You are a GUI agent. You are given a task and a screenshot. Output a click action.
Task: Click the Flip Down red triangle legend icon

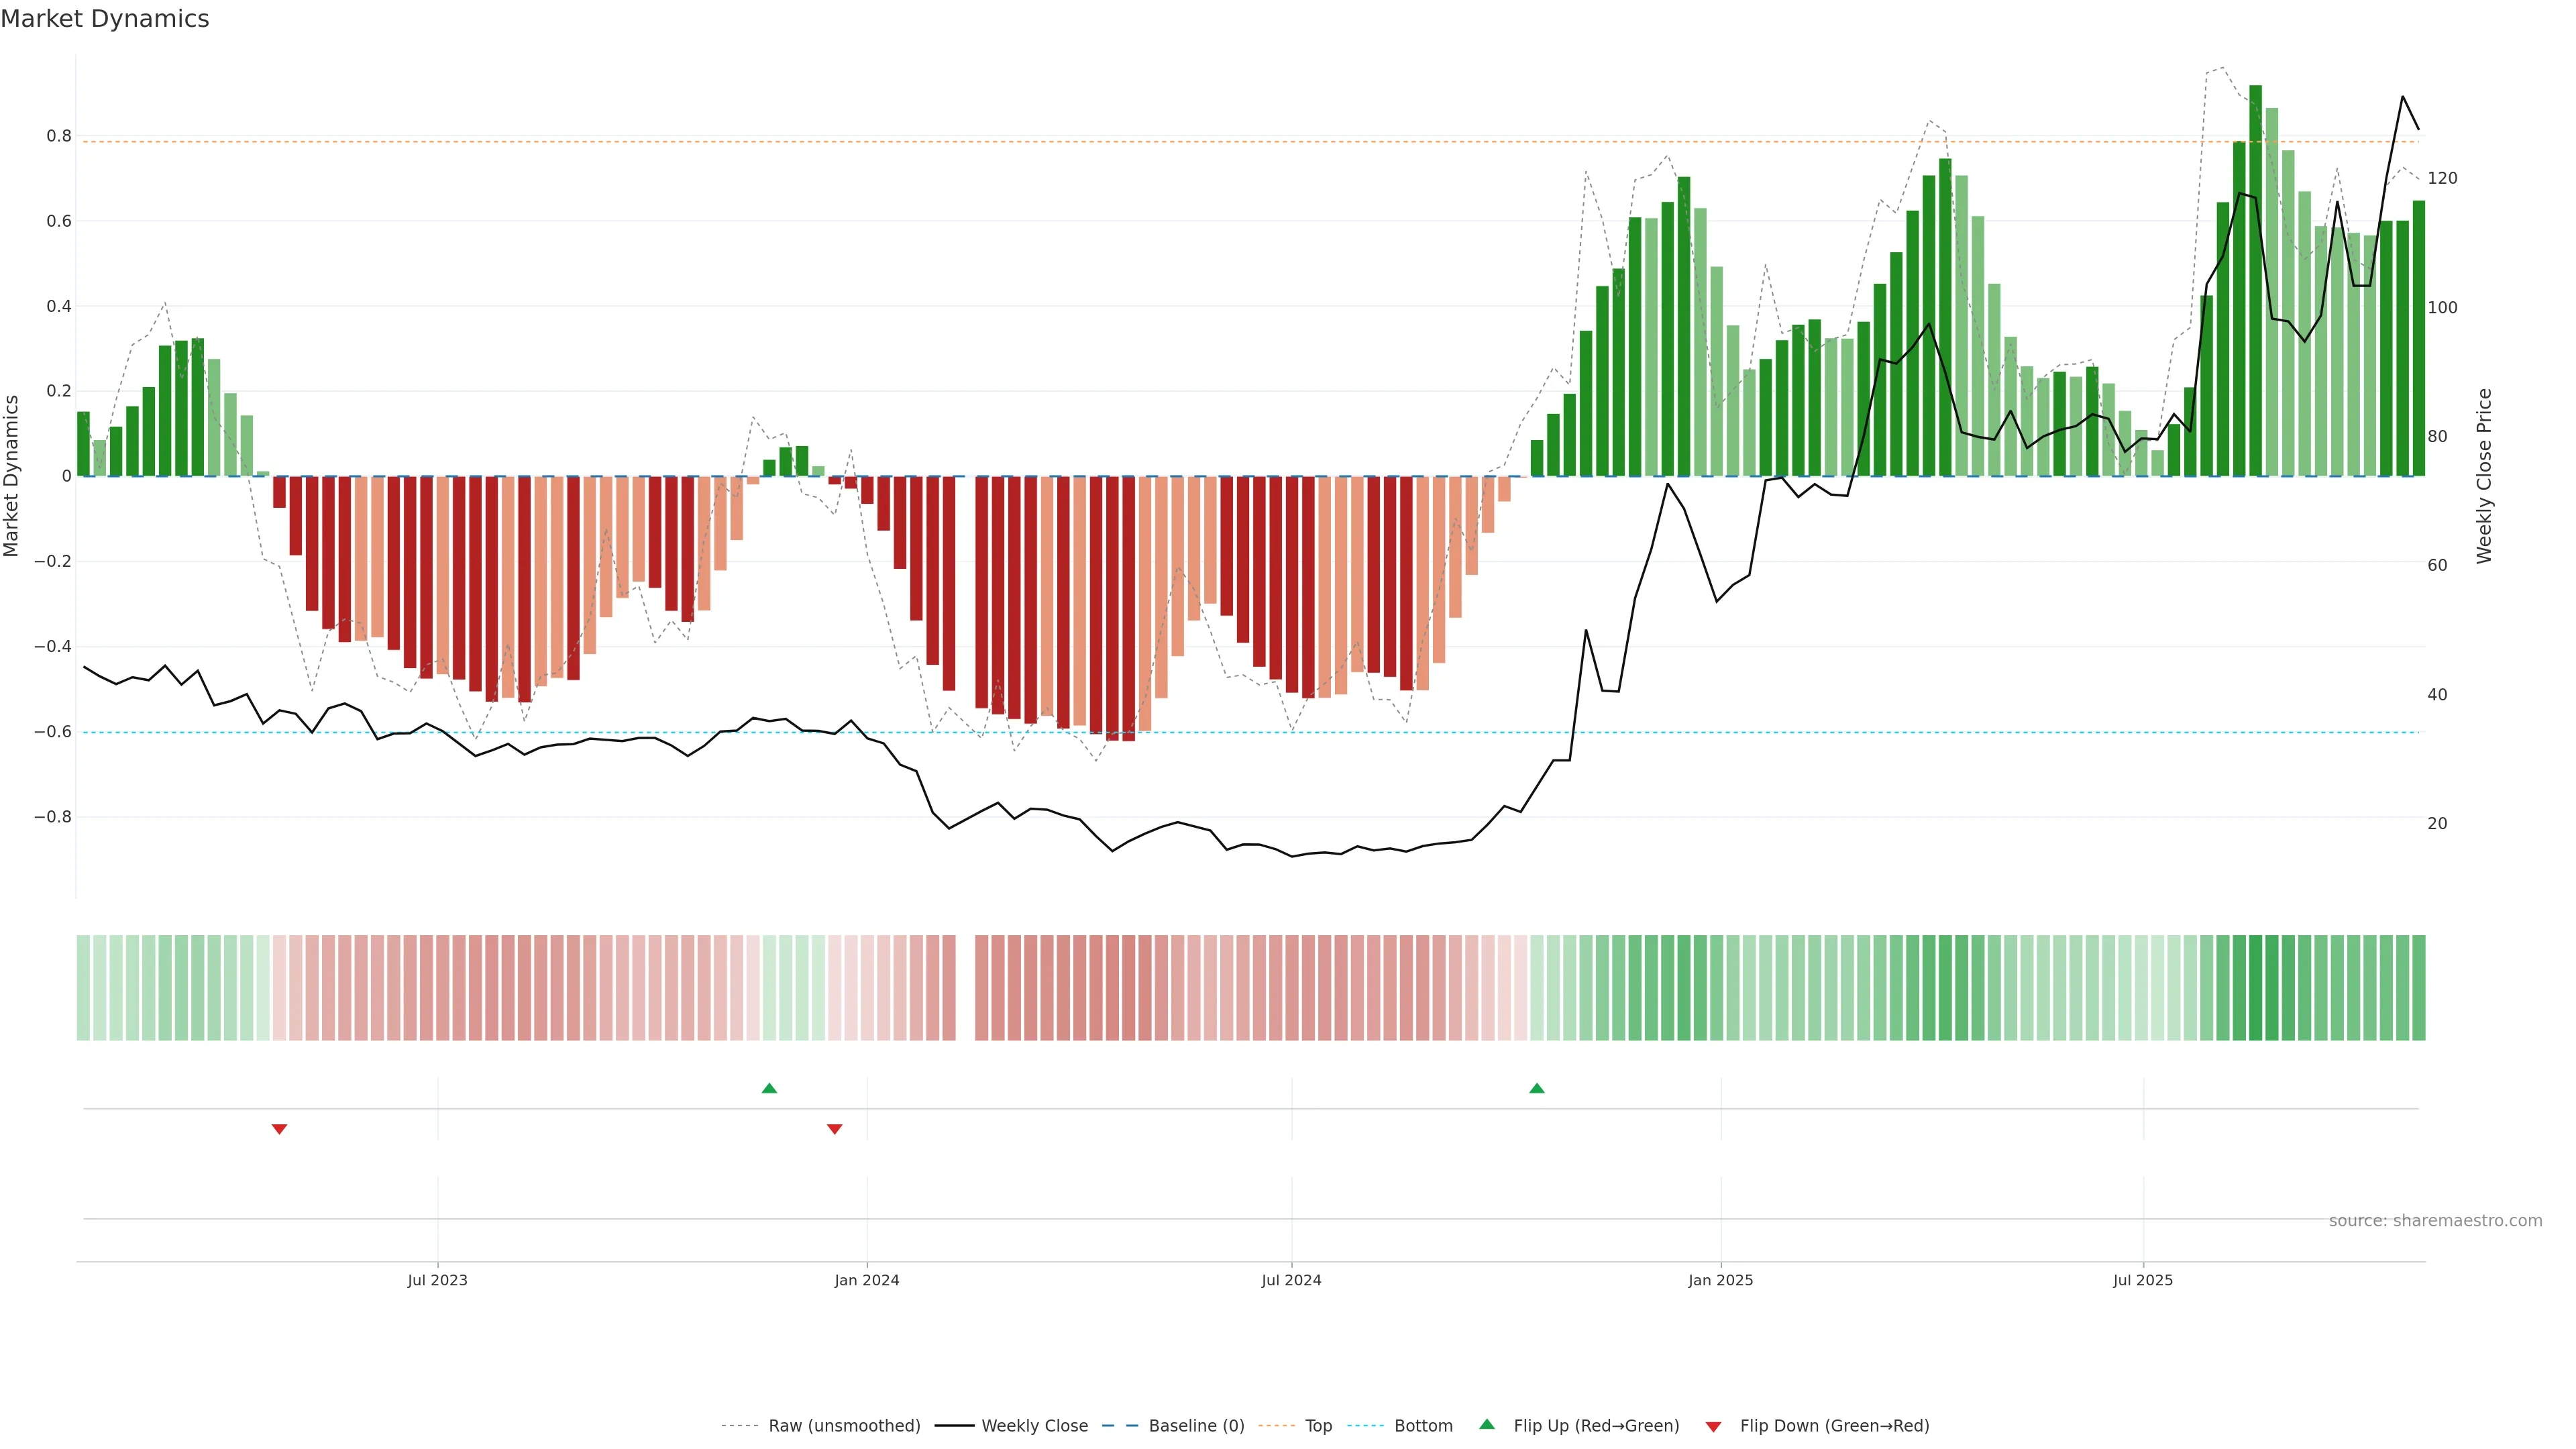[x=1713, y=1426]
